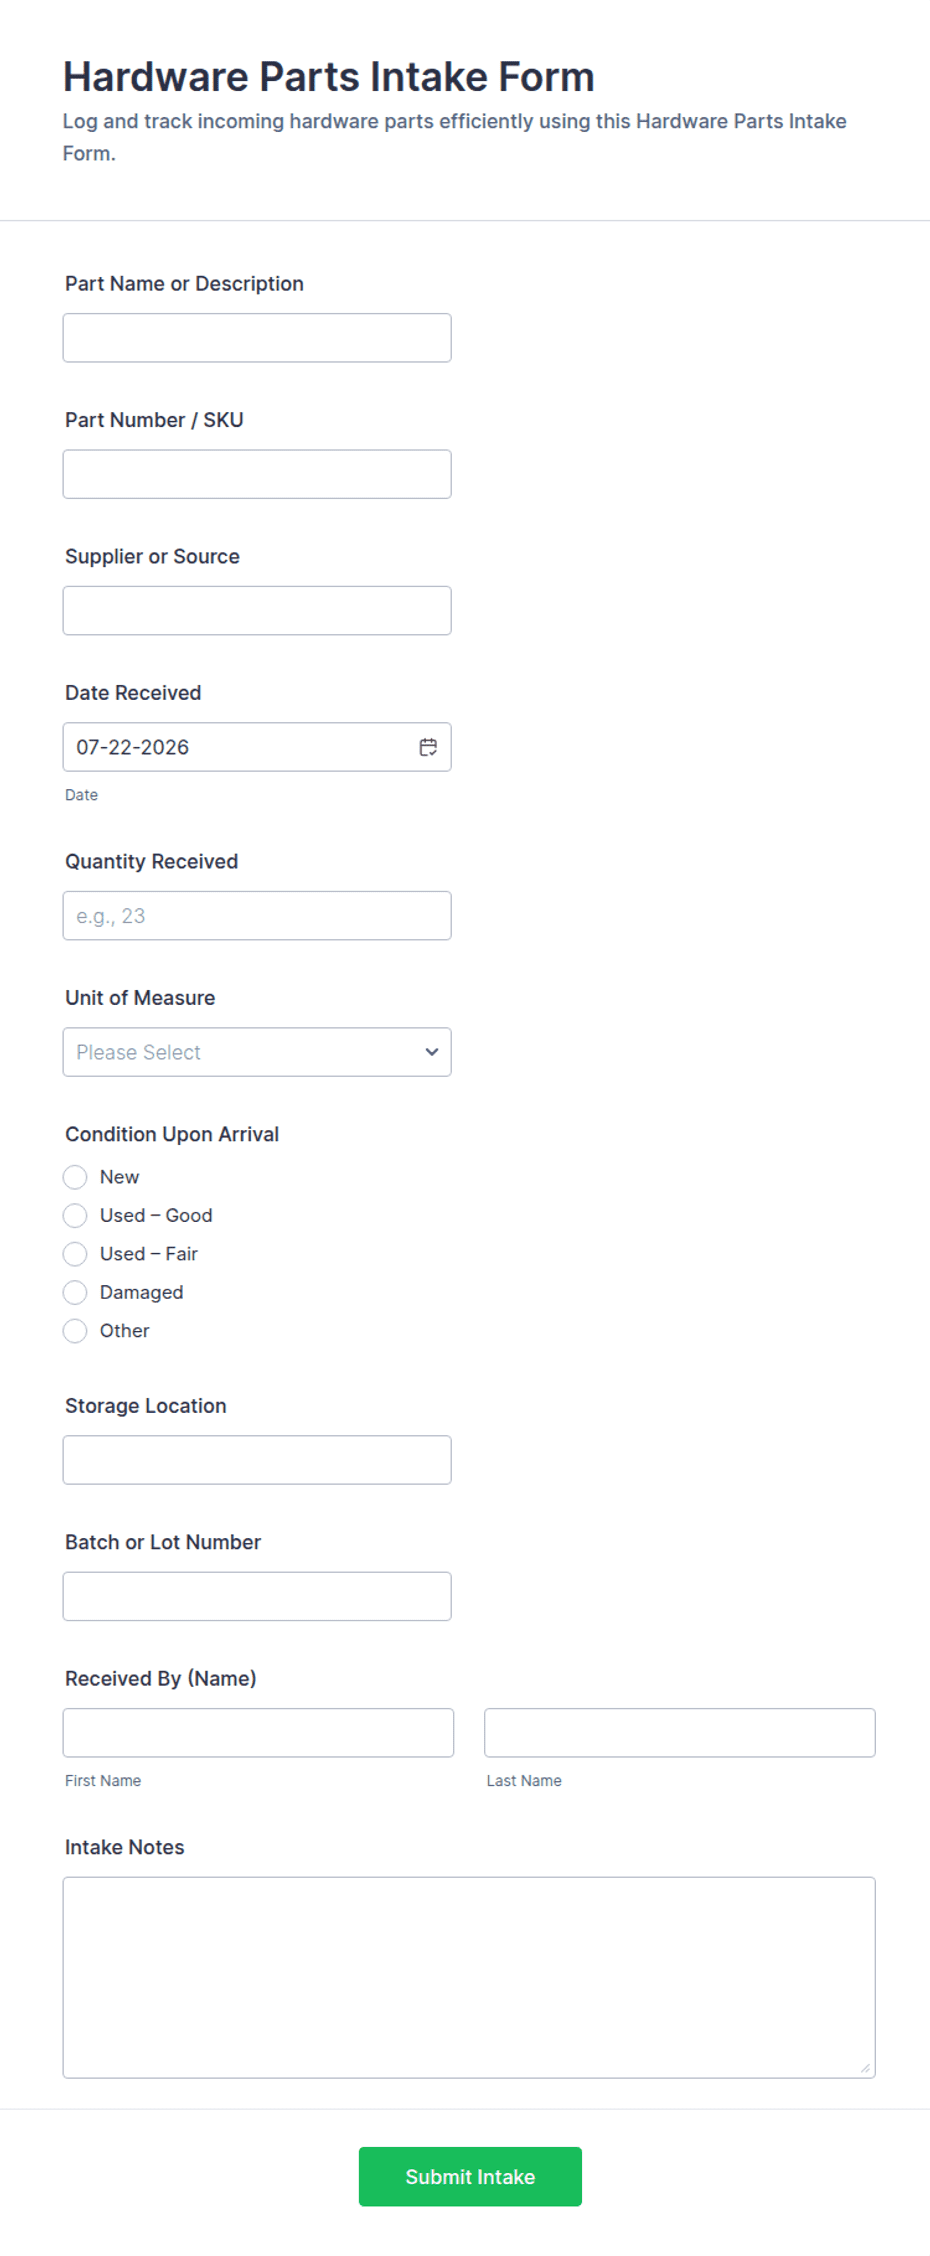Viewport: 930px width, 2256px height.
Task: Select the Batch or Lot Number field
Action: point(257,1596)
